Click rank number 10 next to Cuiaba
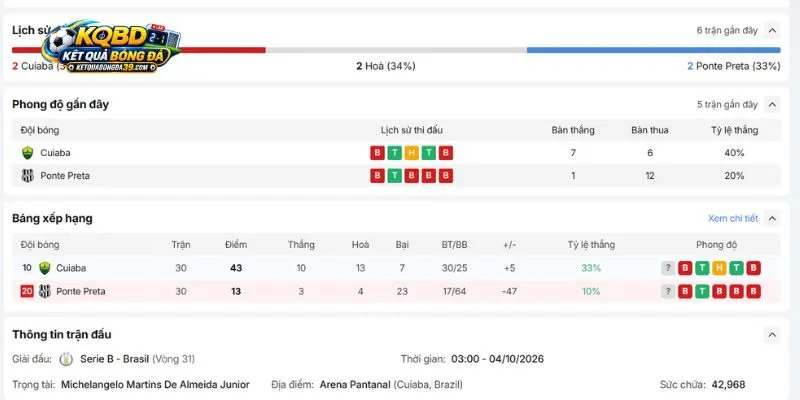Viewport: 800px width, 400px height. 27,268
